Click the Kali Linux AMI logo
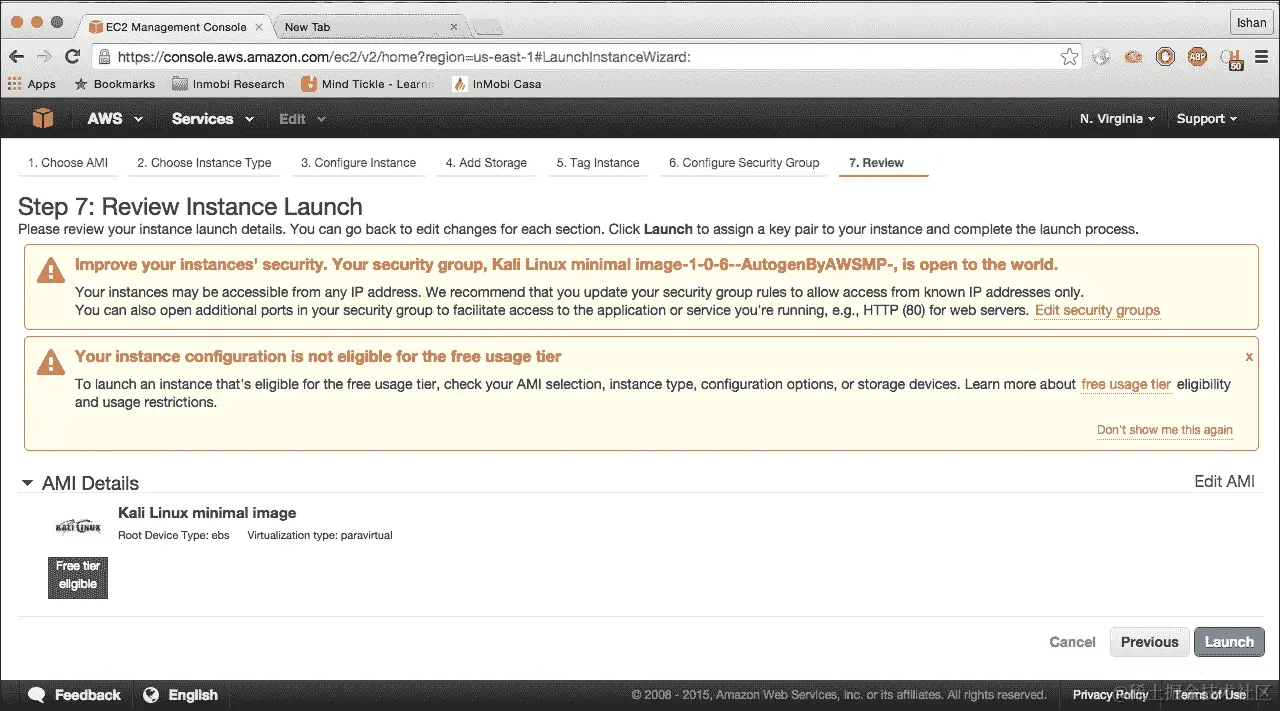This screenshot has width=1280, height=711. 78,526
